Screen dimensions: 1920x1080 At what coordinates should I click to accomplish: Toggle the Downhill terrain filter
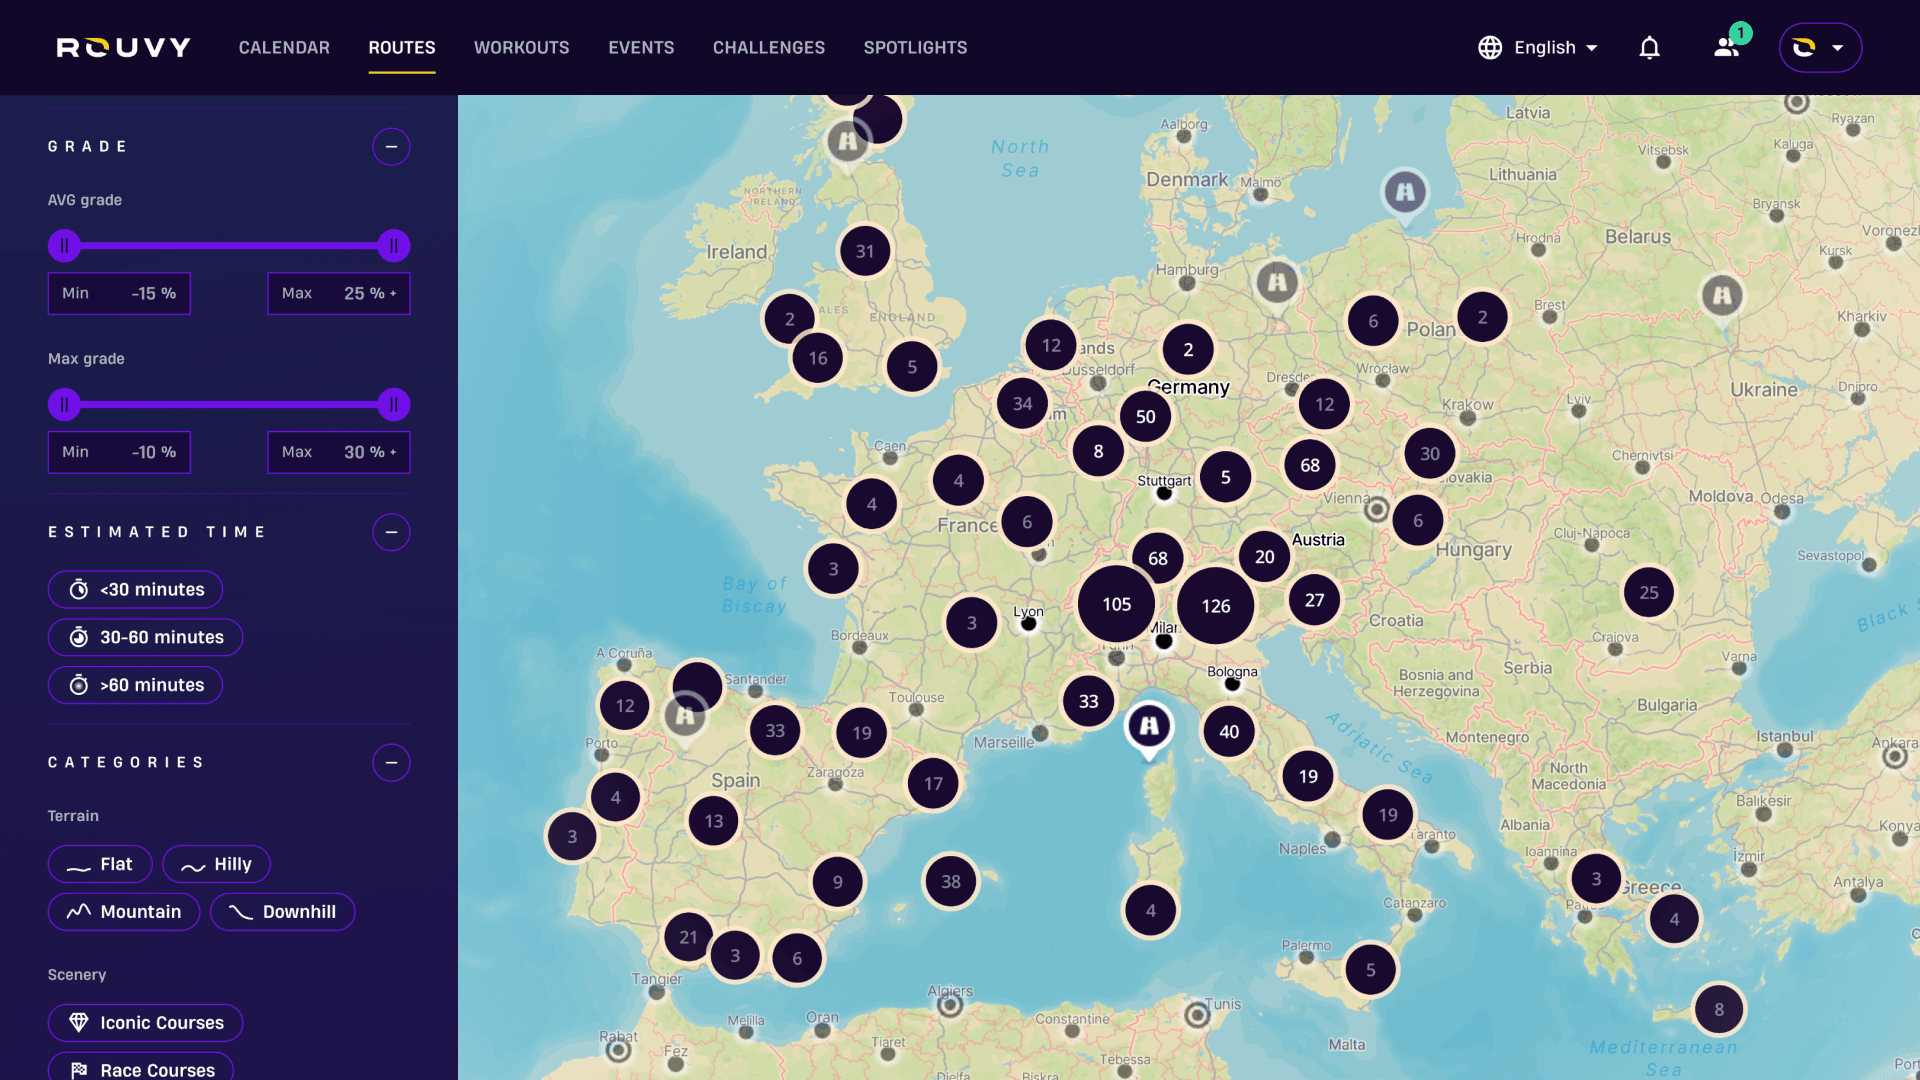pos(283,911)
